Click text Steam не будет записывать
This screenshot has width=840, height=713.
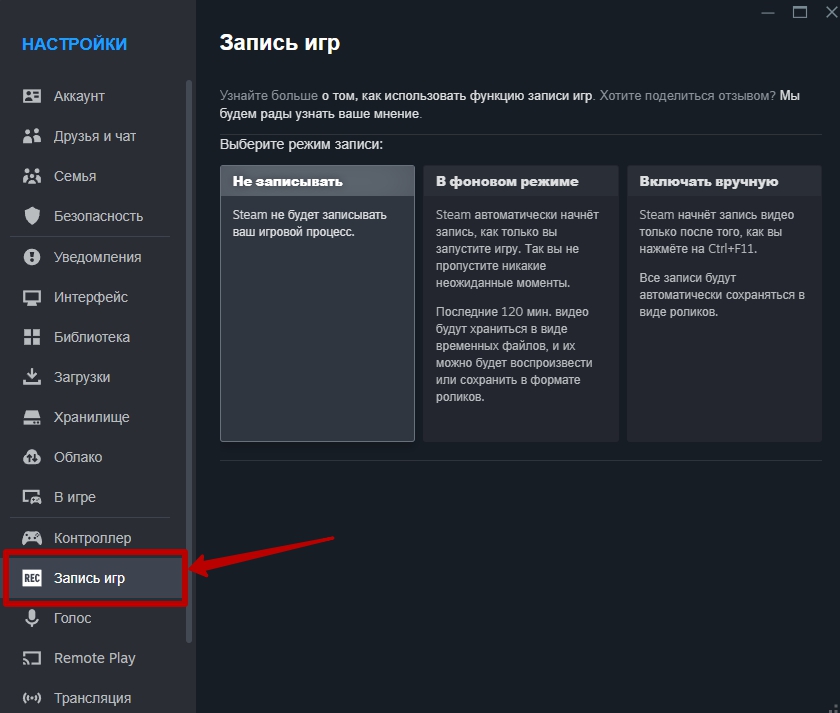point(309,223)
